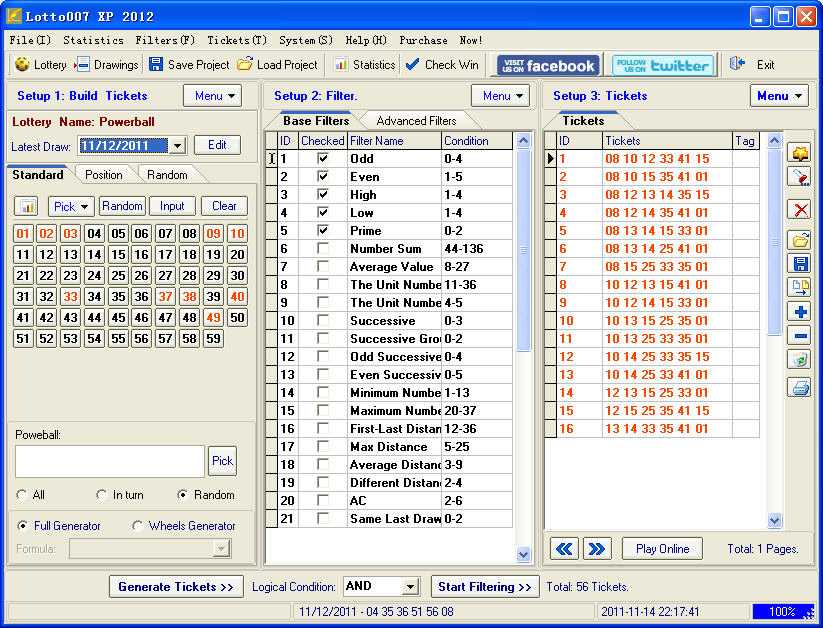Open the facebook page via toolbar badge

click(548, 64)
